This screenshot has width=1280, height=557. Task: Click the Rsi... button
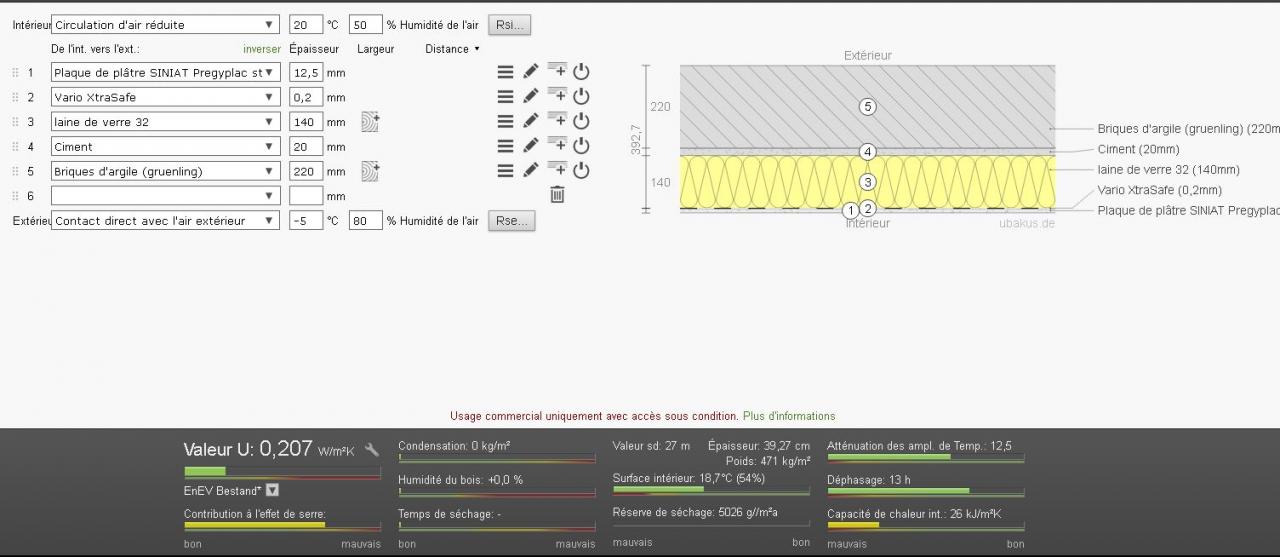pos(510,25)
